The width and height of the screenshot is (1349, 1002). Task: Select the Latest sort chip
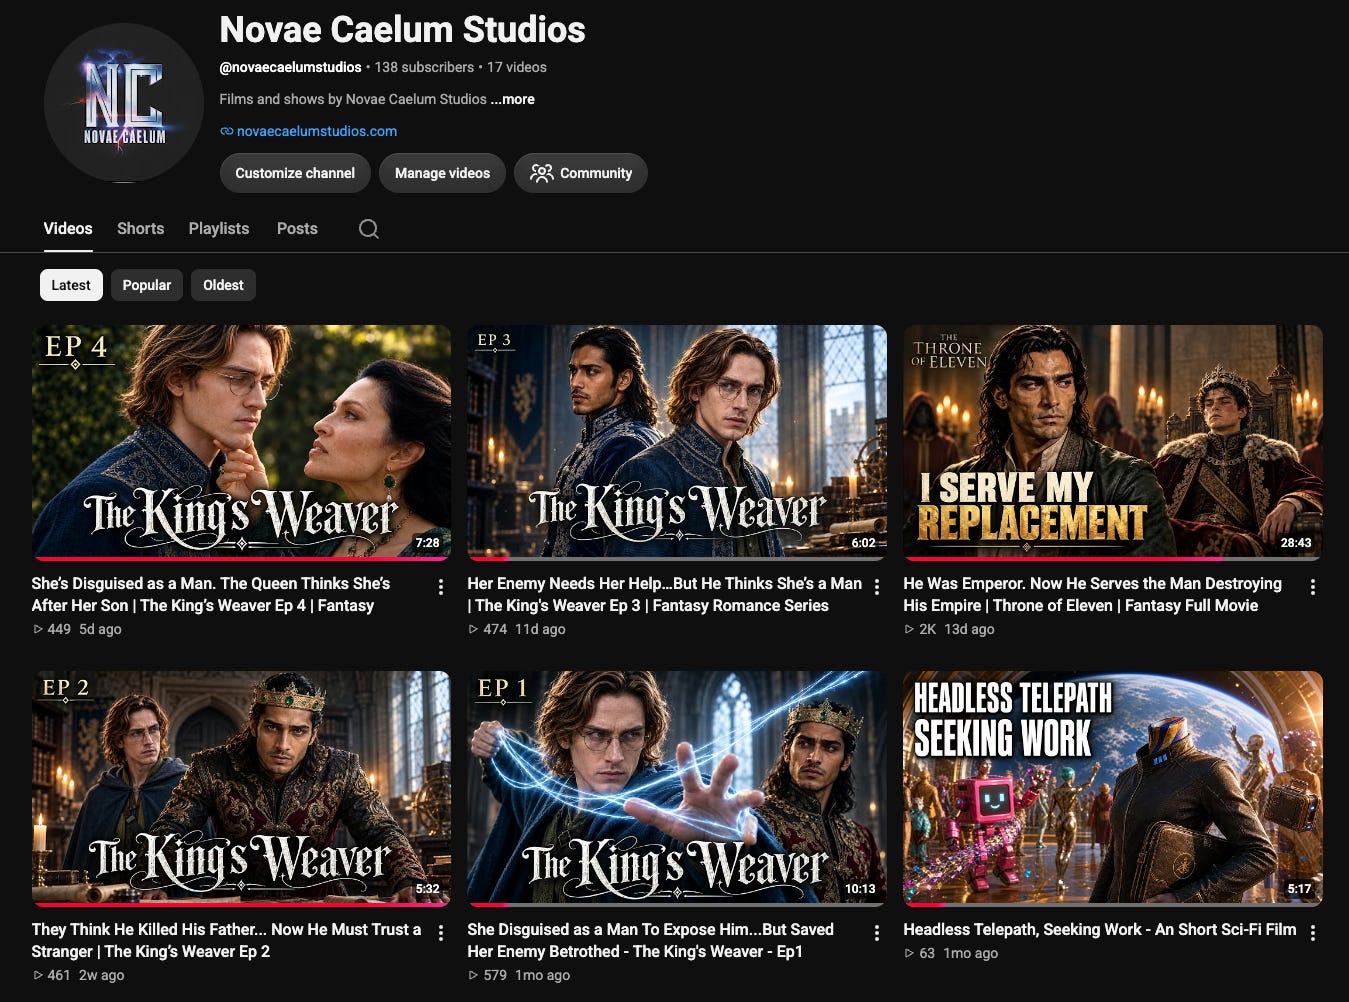[71, 285]
